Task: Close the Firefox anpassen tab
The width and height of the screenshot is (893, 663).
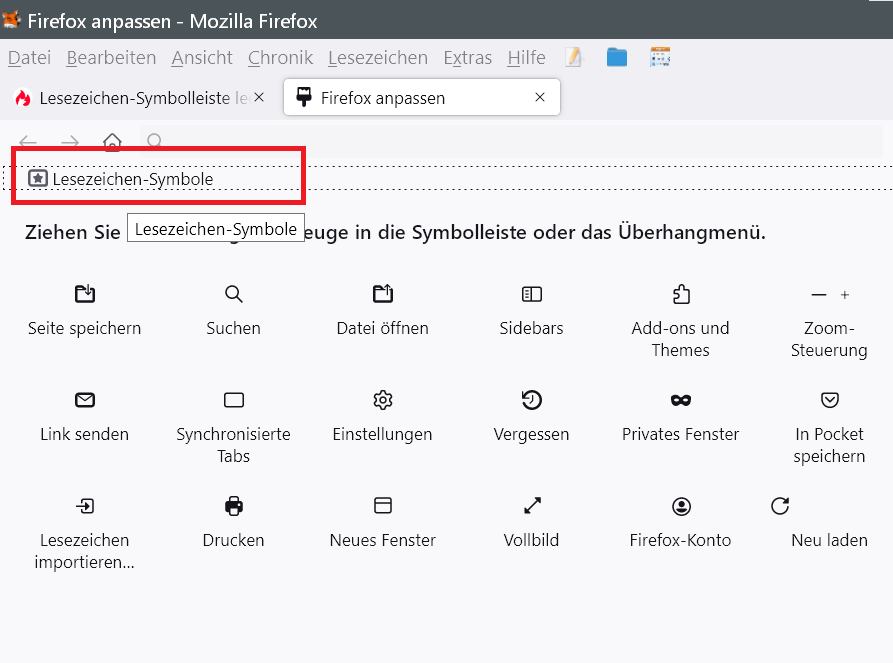Action: pyautogui.click(x=540, y=97)
